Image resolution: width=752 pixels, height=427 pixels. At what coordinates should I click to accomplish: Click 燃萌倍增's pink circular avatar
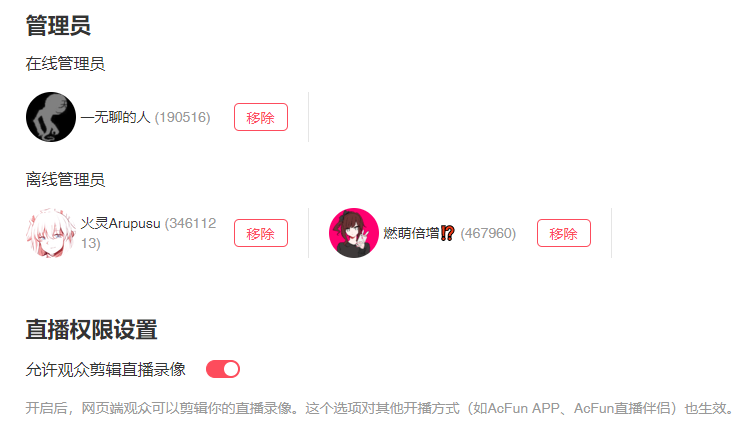[x=354, y=233]
